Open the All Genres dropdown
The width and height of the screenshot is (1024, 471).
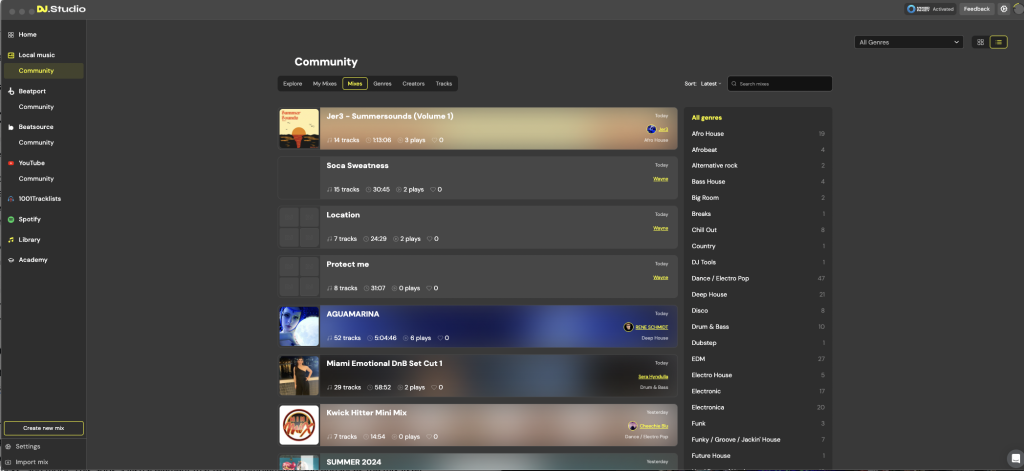(908, 42)
